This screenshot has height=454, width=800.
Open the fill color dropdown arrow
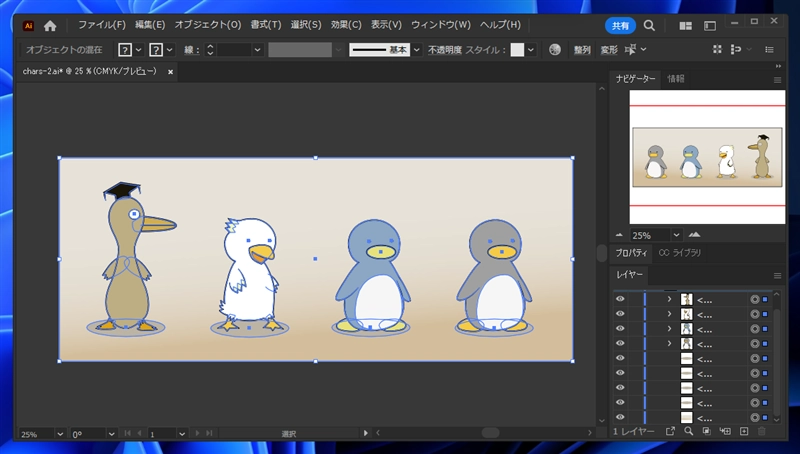[x=138, y=50]
